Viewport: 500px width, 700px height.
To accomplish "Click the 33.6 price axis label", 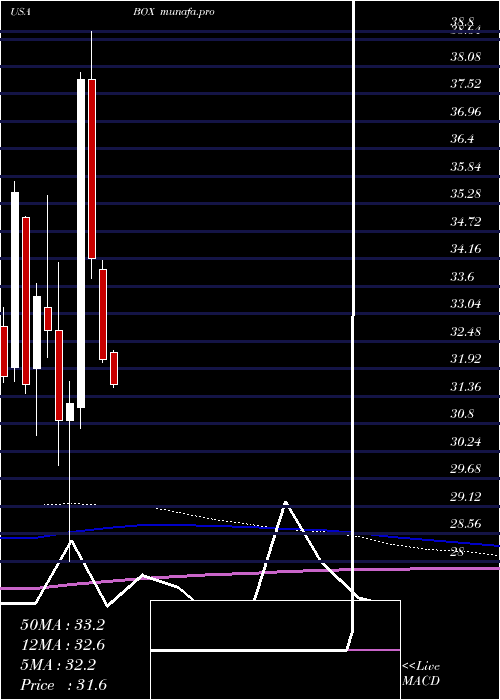I will [462, 277].
